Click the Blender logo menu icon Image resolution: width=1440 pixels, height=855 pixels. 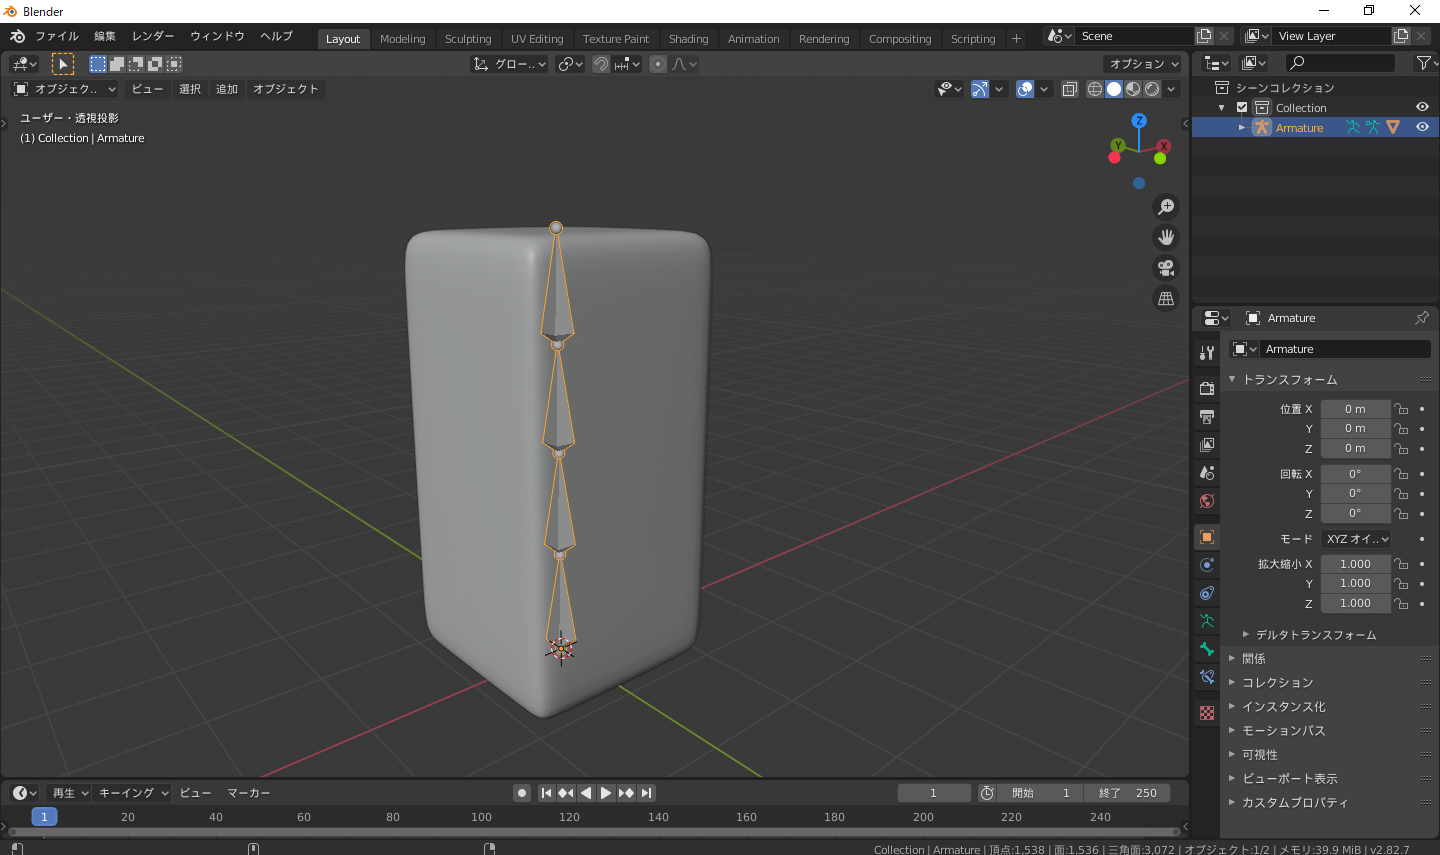(17, 36)
